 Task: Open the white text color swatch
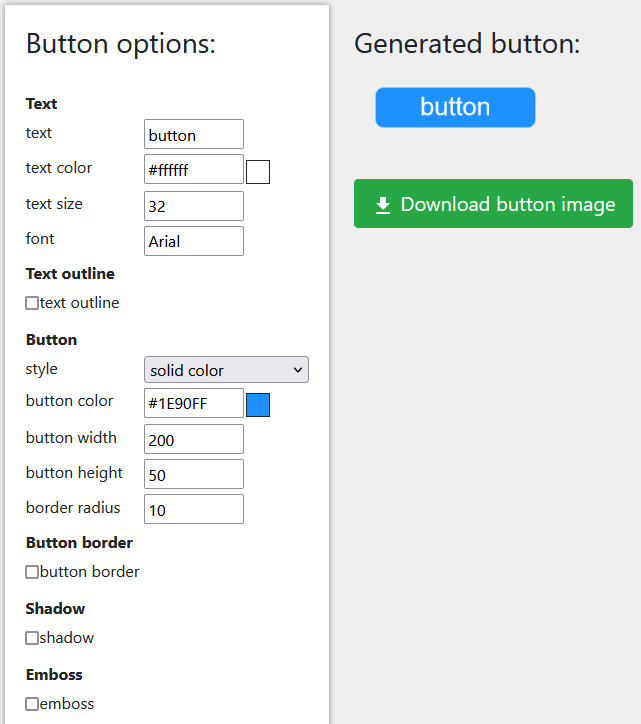click(x=258, y=172)
